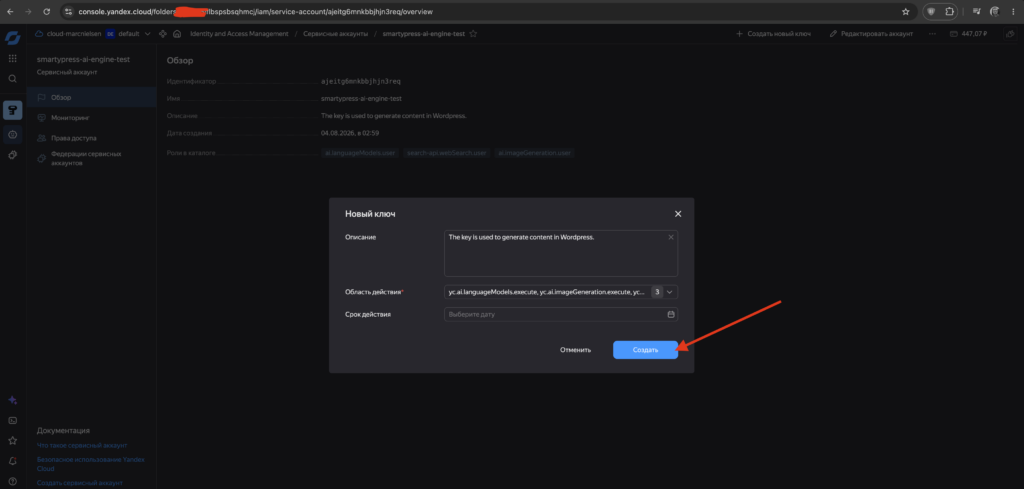Screen dimensions: 1024x489
Task: Click Создать новый ключ in header
Action: click(773, 33)
